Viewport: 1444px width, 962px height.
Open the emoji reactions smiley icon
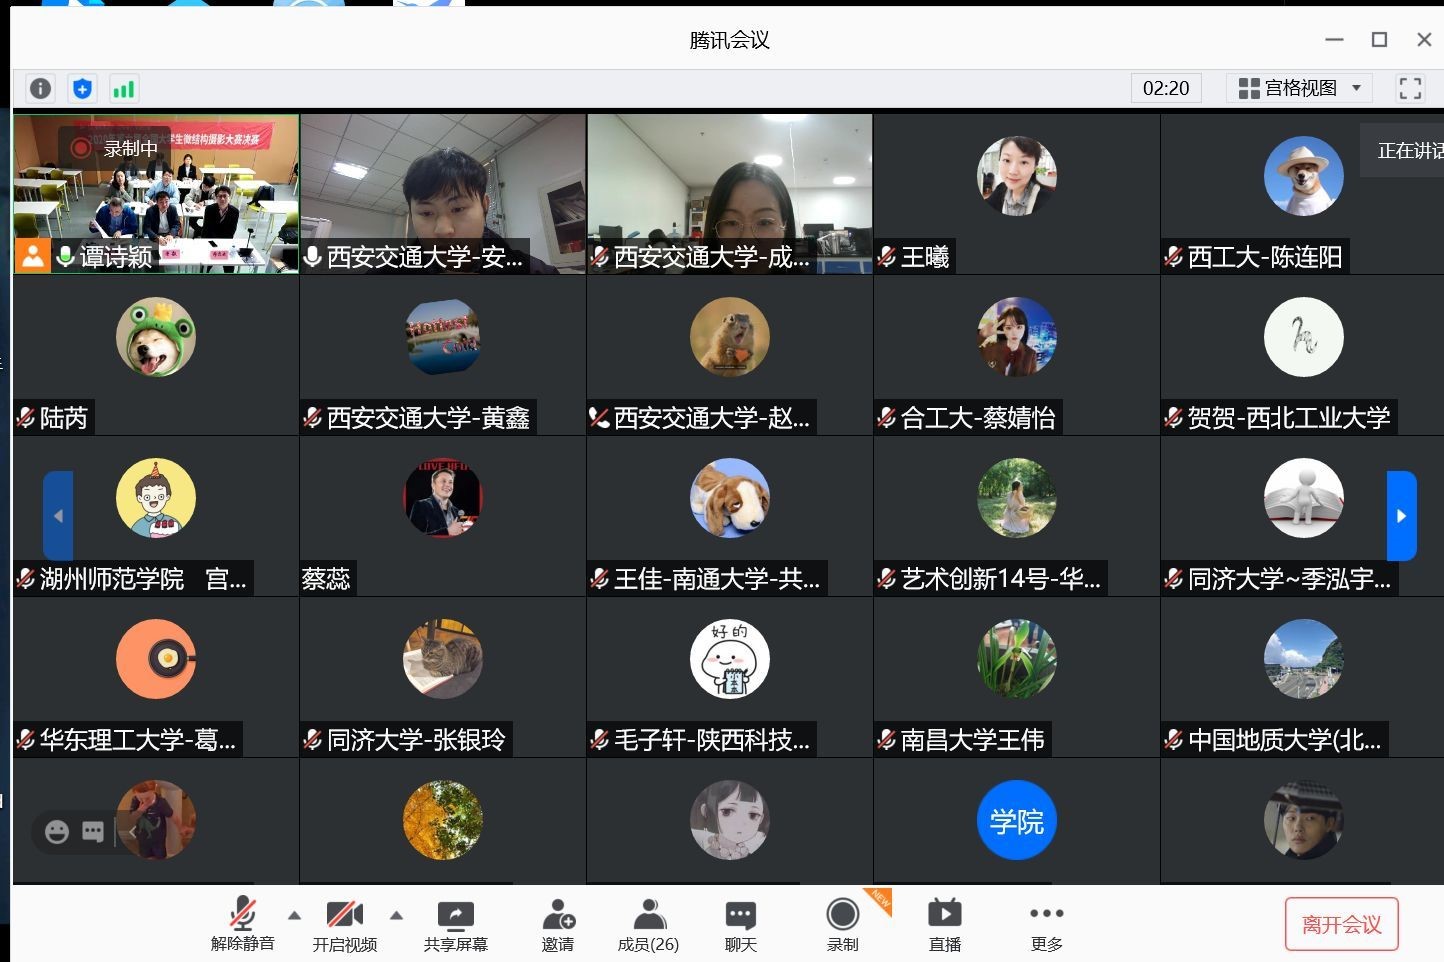pos(57,831)
